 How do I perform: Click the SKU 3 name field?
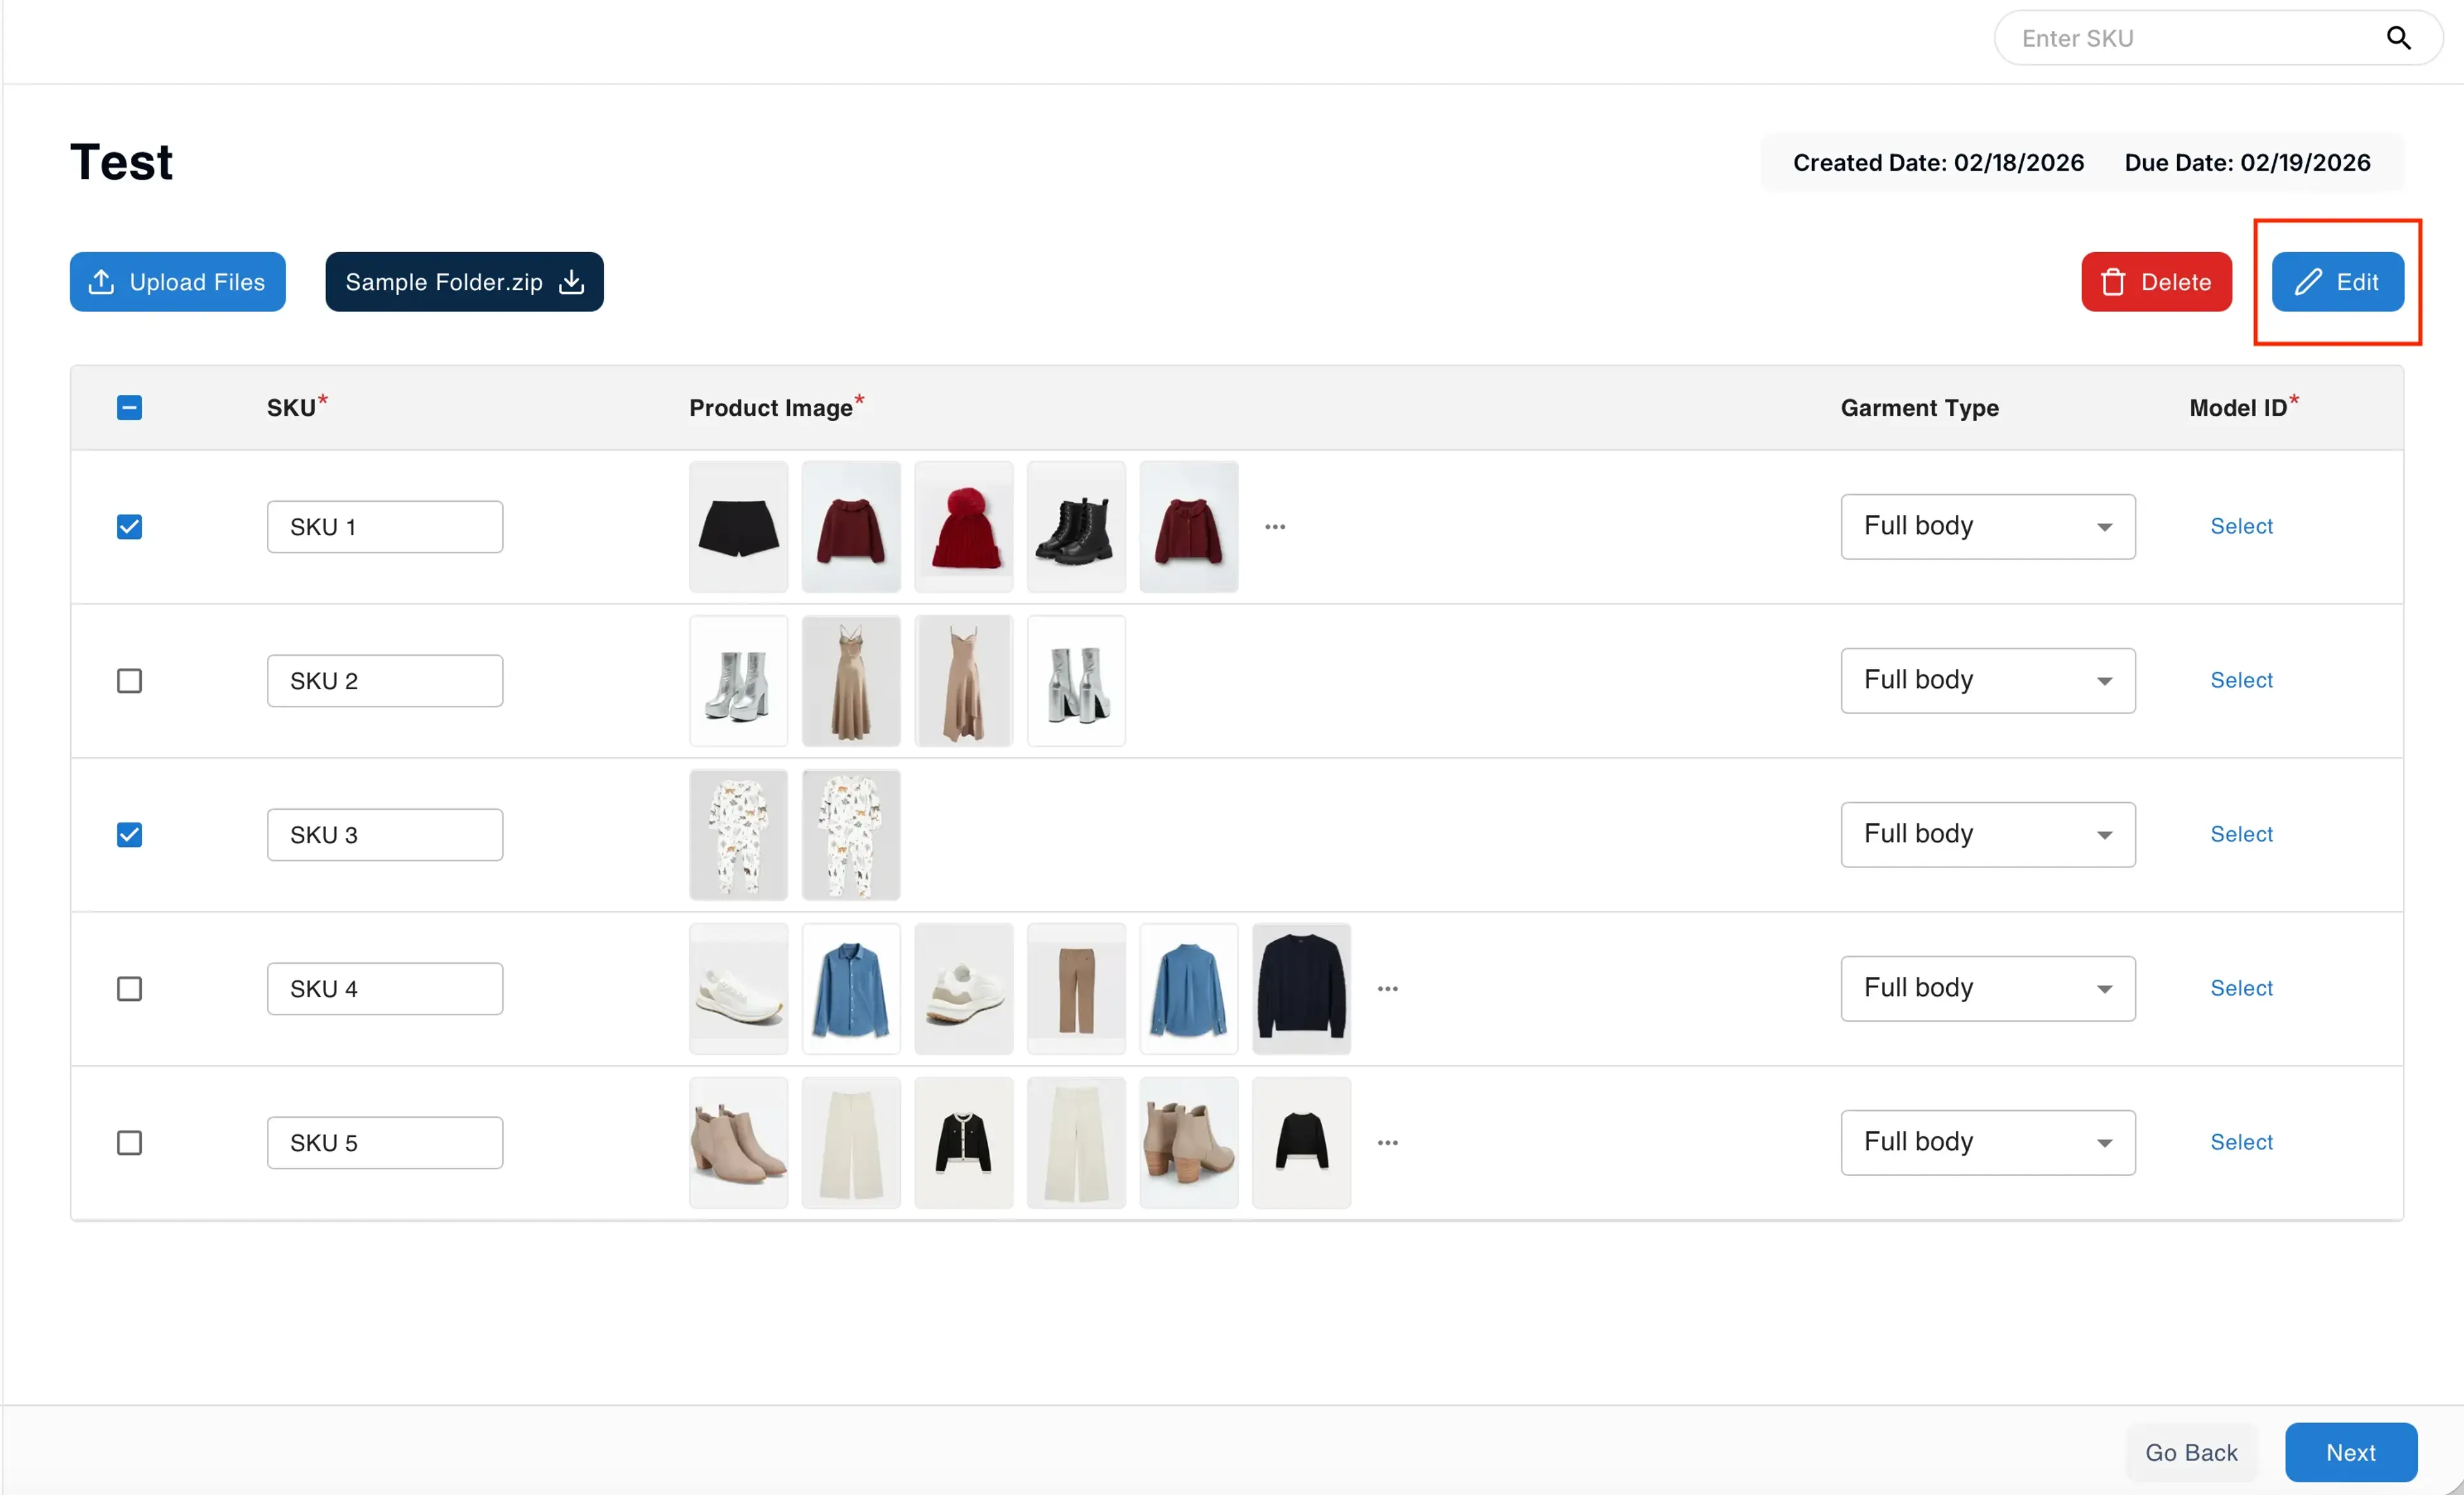point(385,835)
